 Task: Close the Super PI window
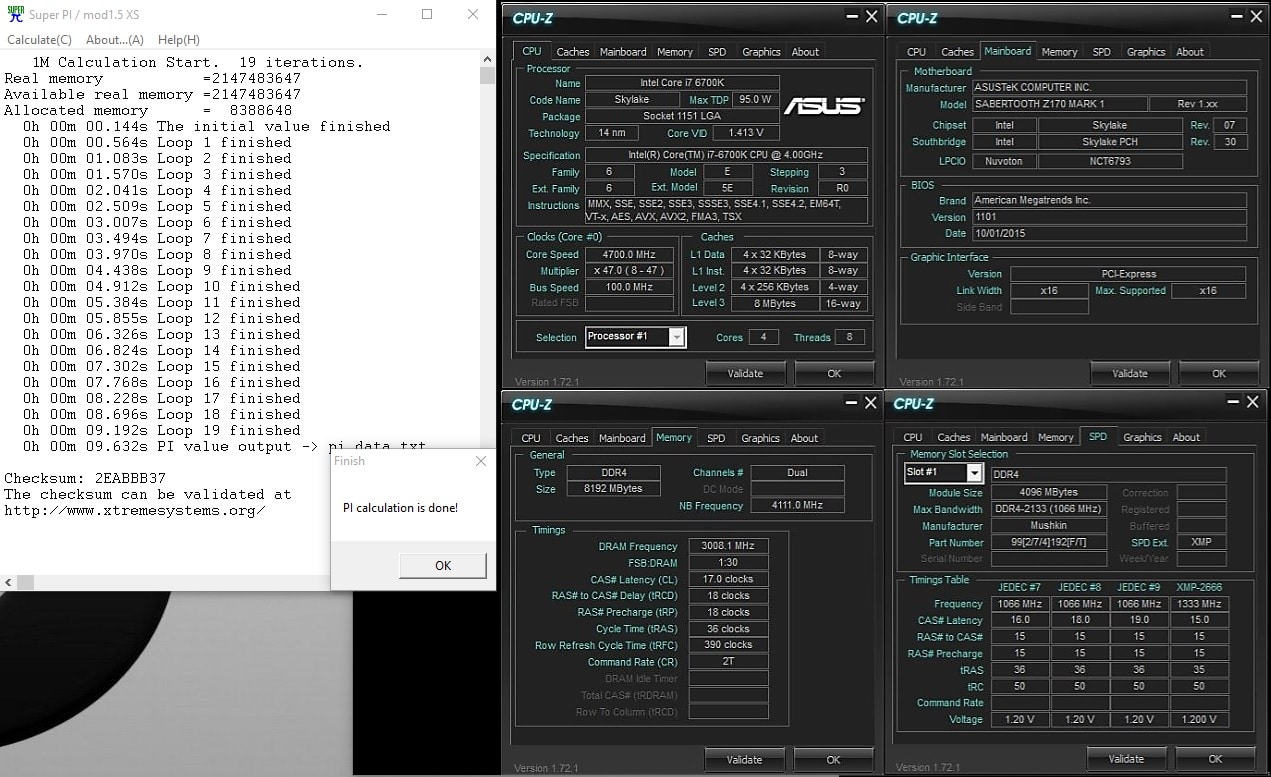[473, 14]
